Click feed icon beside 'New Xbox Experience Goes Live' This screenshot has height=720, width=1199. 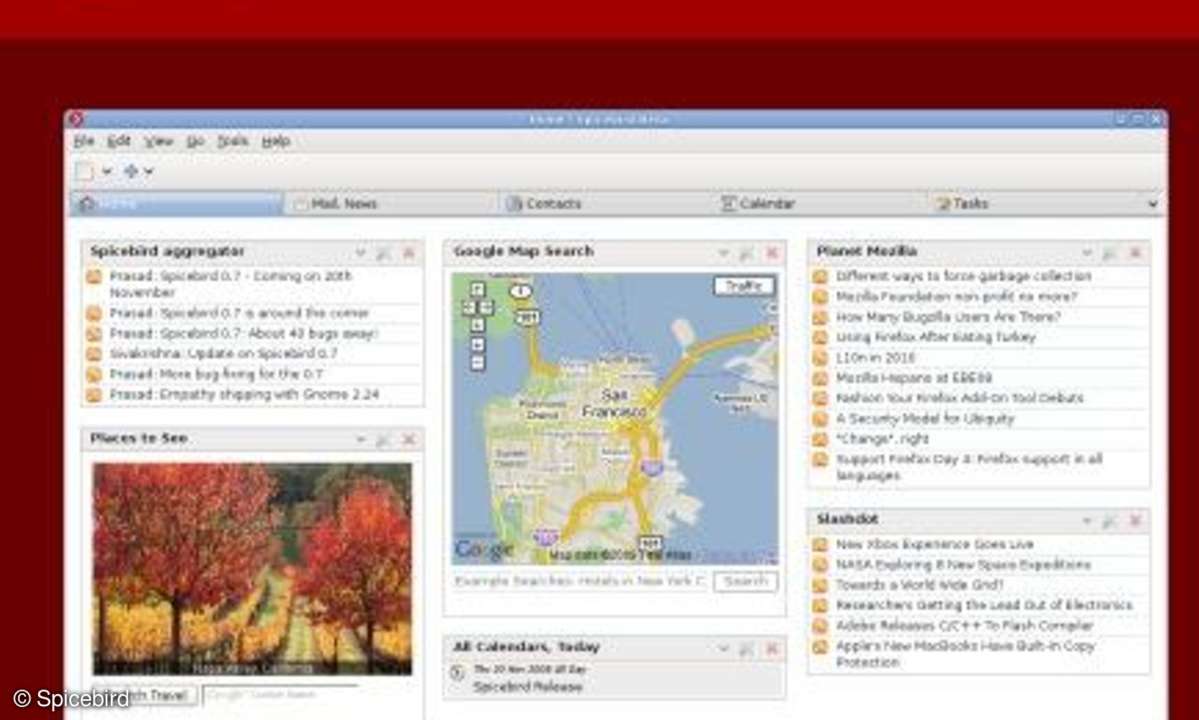[820, 545]
